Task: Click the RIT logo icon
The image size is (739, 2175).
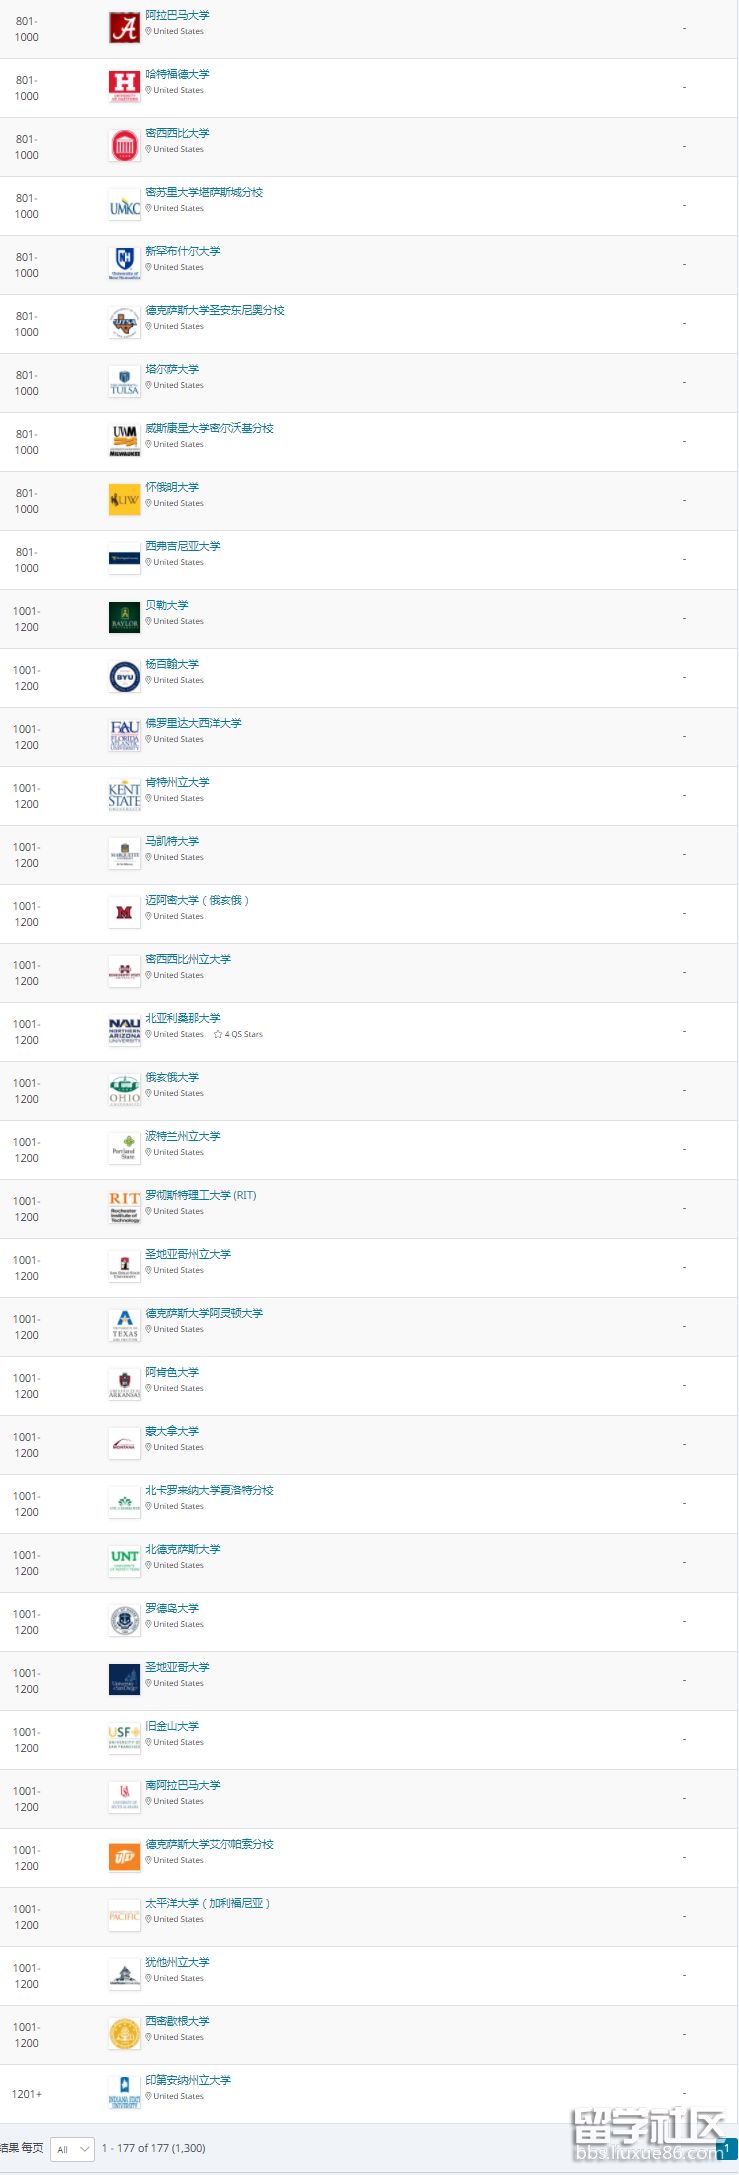Action: [124, 1208]
